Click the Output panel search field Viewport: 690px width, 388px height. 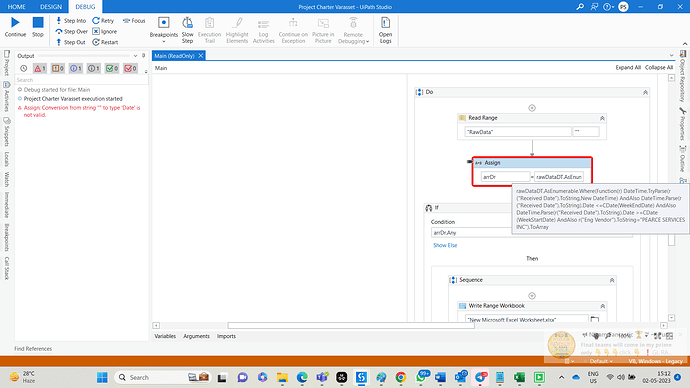[81, 80]
